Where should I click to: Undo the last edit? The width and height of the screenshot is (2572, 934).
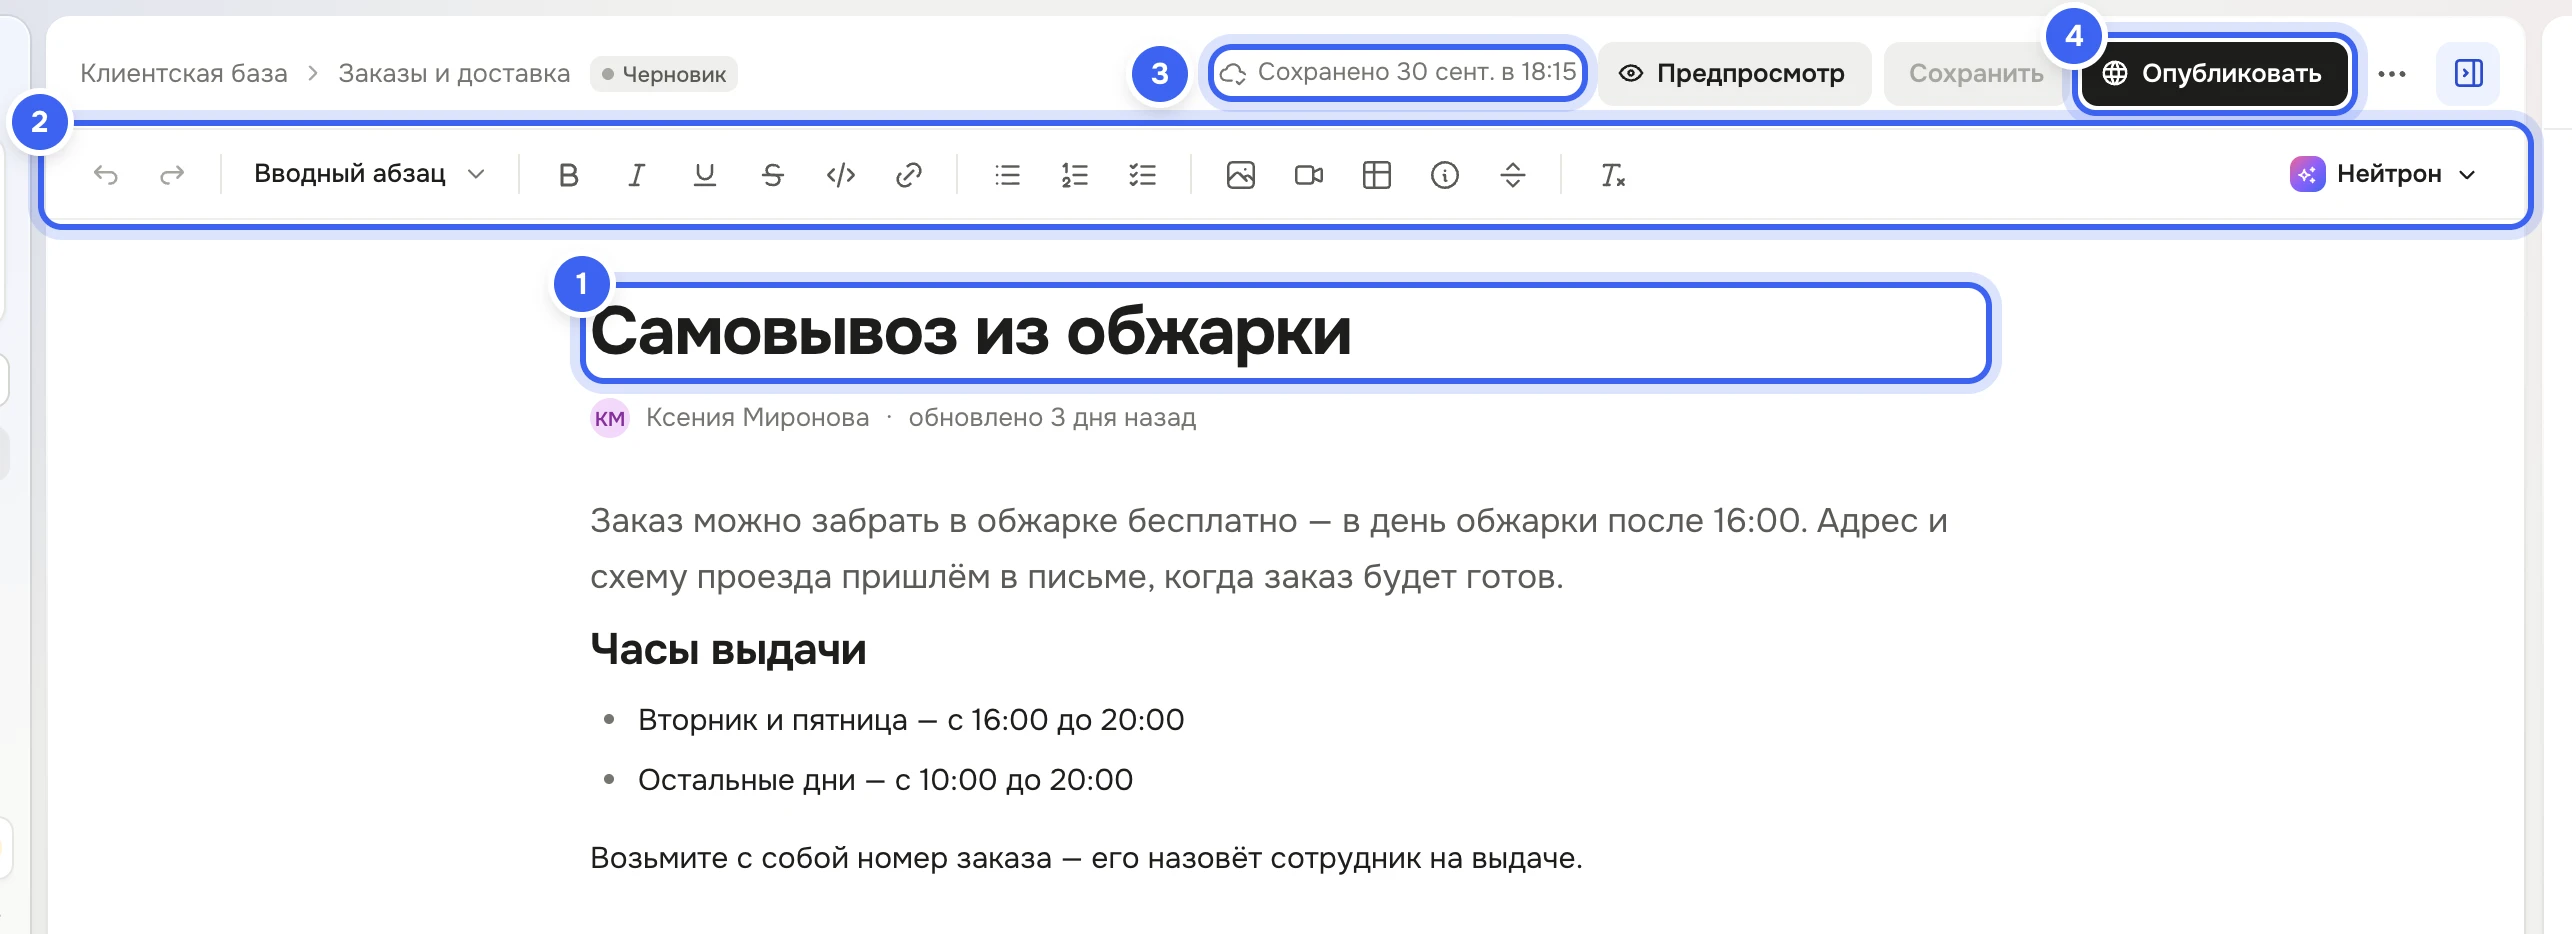point(105,175)
